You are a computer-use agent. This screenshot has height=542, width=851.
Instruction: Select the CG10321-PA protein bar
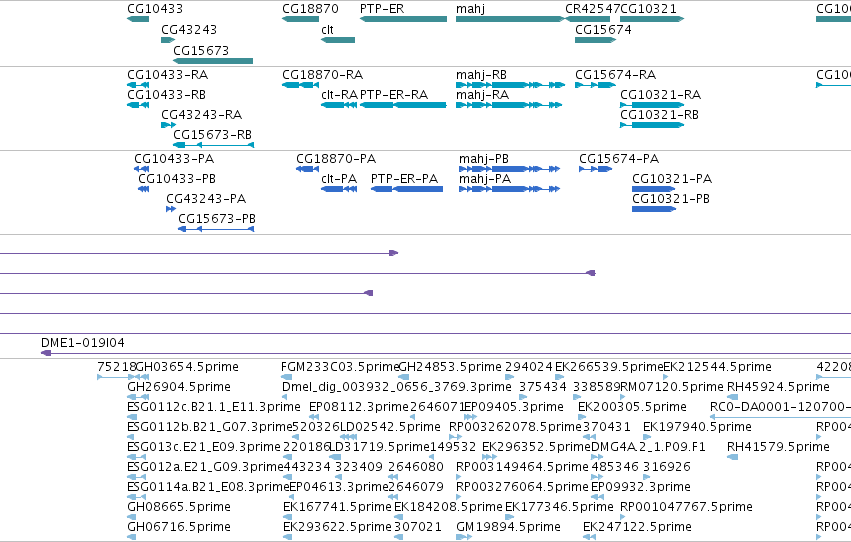[653, 189]
